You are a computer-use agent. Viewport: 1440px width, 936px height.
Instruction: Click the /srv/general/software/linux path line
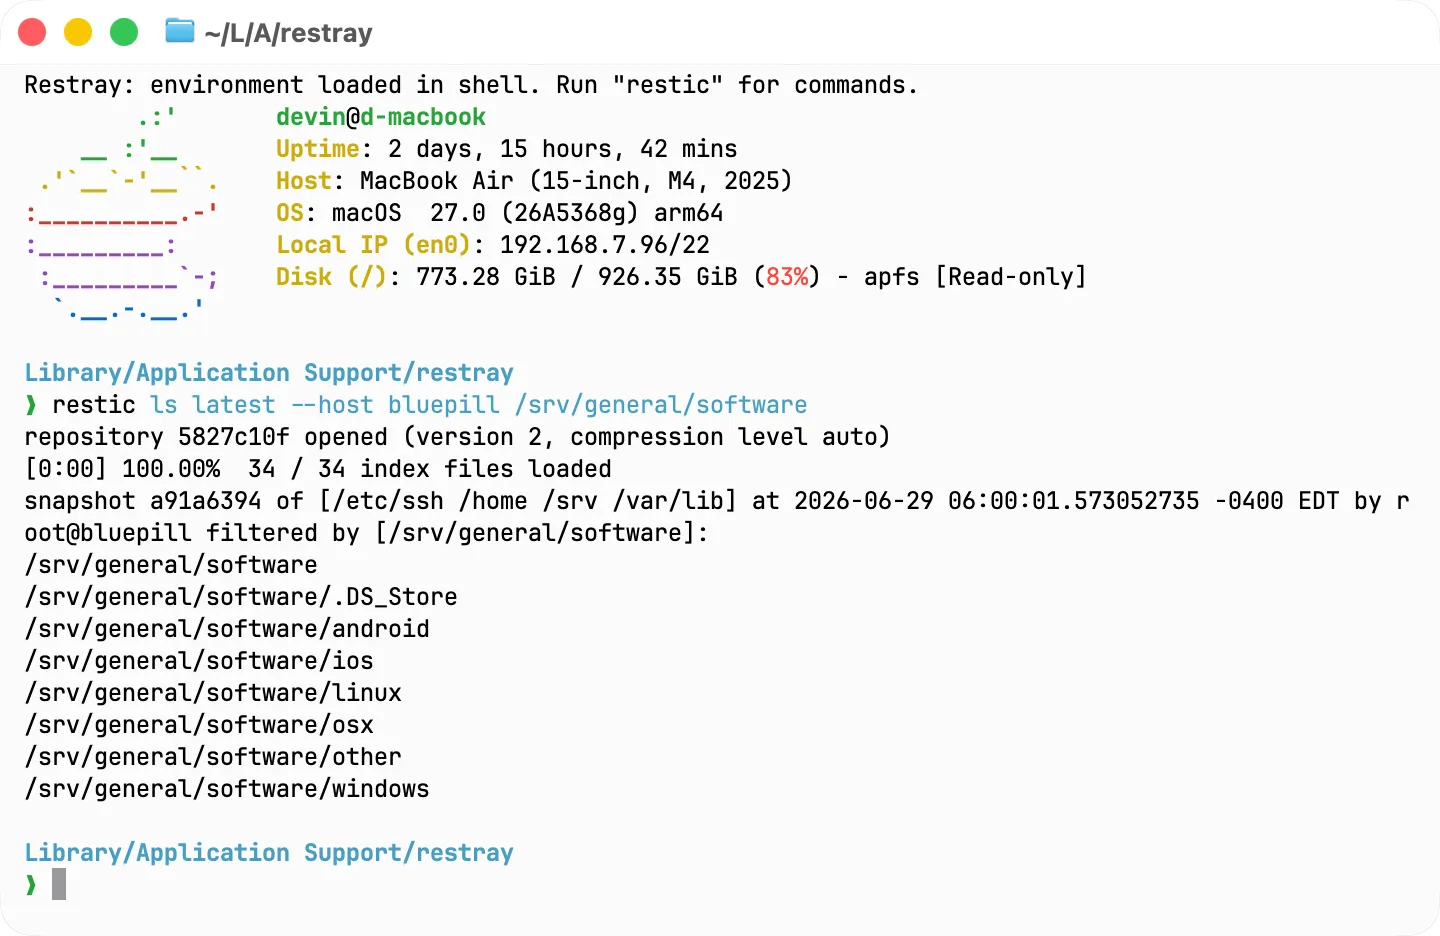213,693
